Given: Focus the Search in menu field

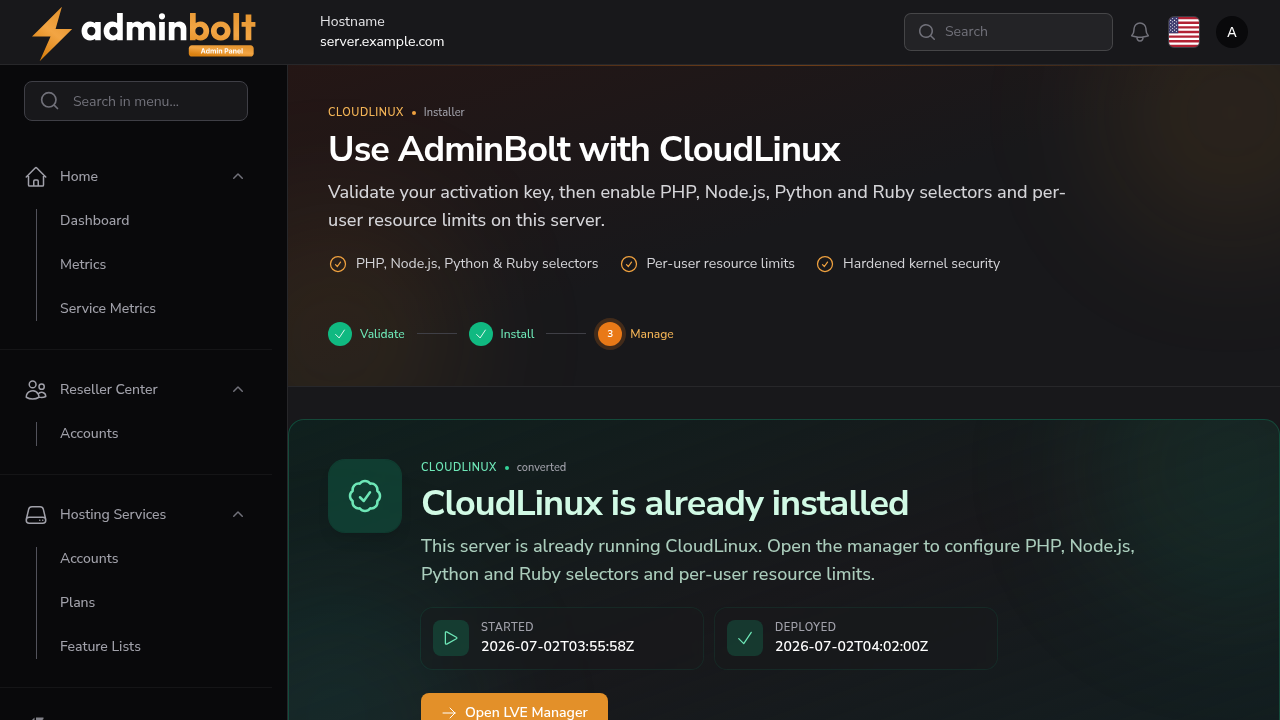Looking at the screenshot, I should point(136,101).
